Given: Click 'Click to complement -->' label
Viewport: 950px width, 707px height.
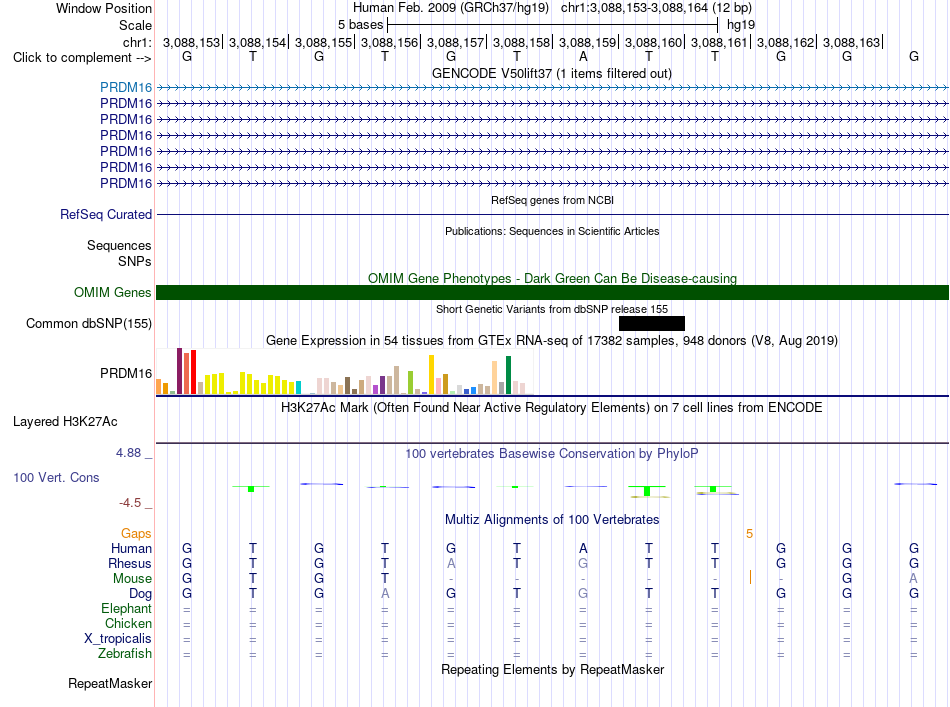Looking at the screenshot, I should 82,58.
